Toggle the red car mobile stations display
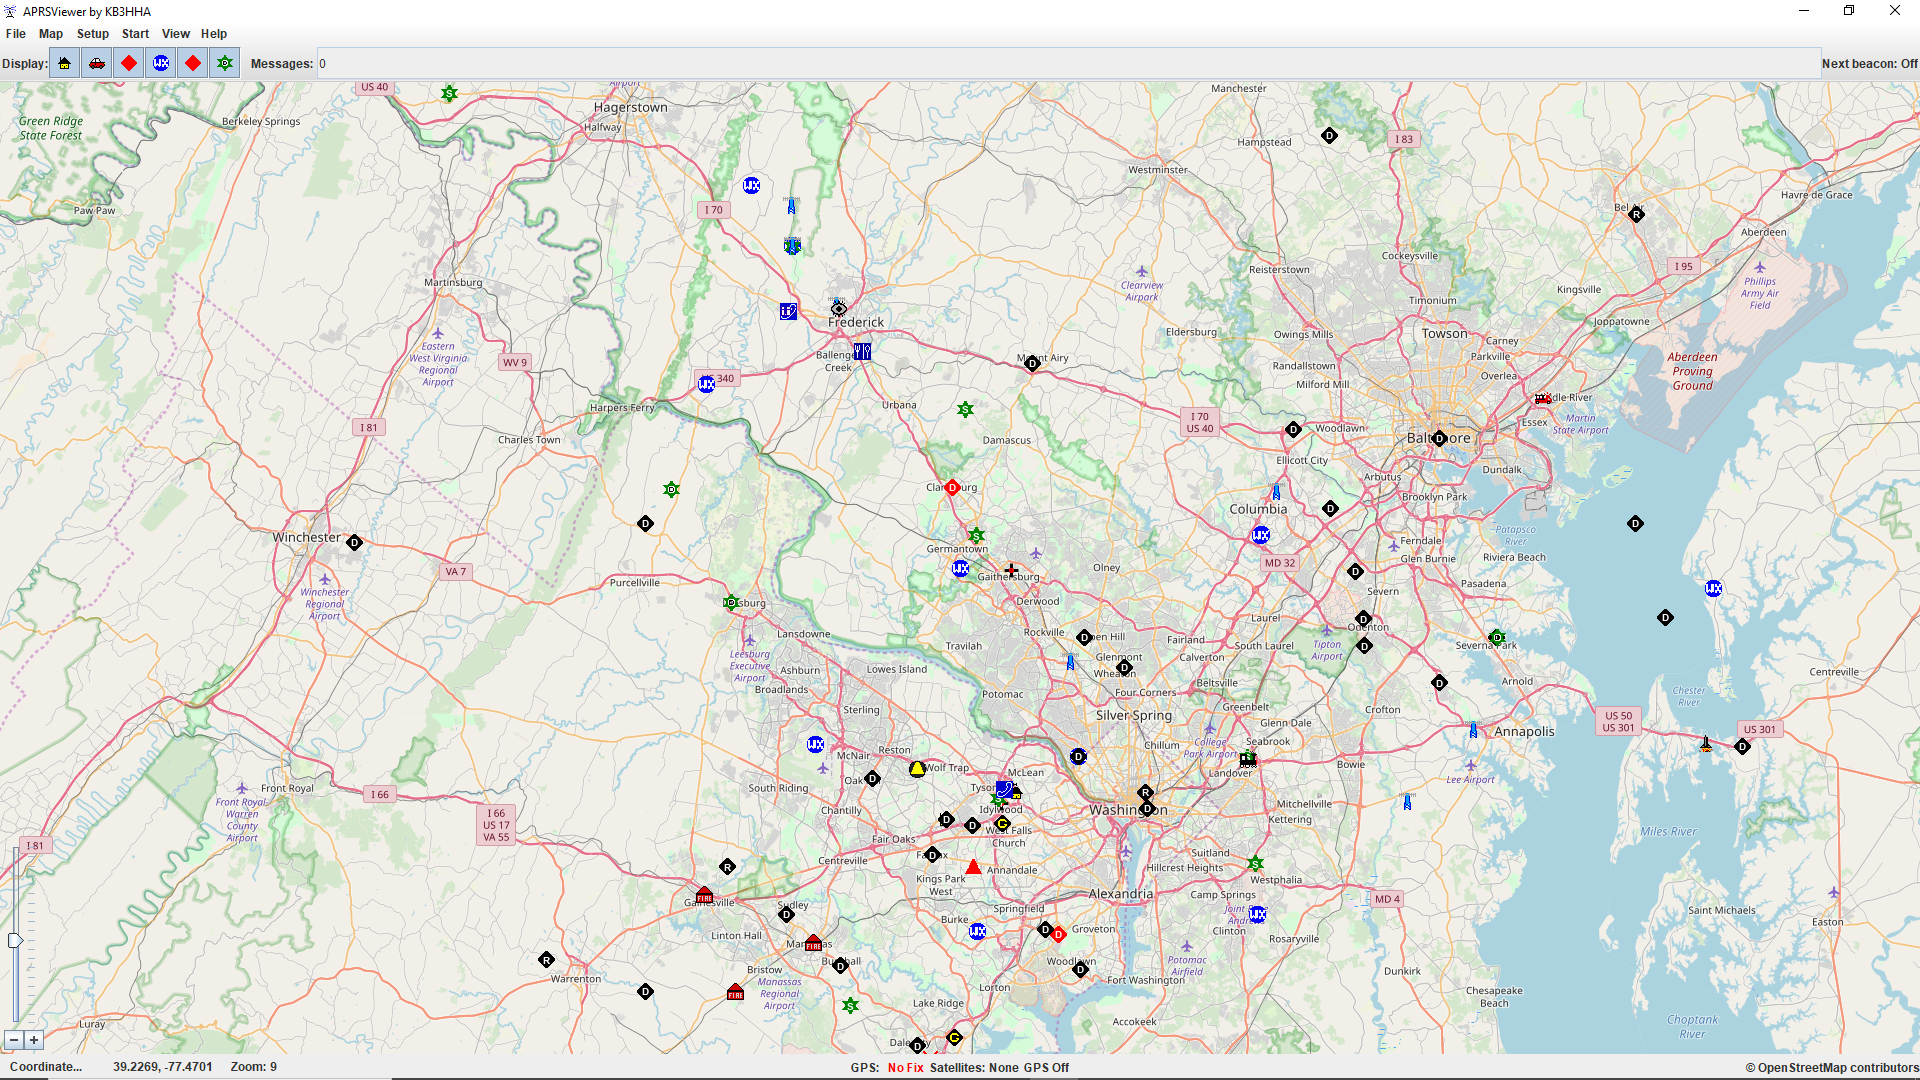The width and height of the screenshot is (1920, 1080). [x=97, y=63]
